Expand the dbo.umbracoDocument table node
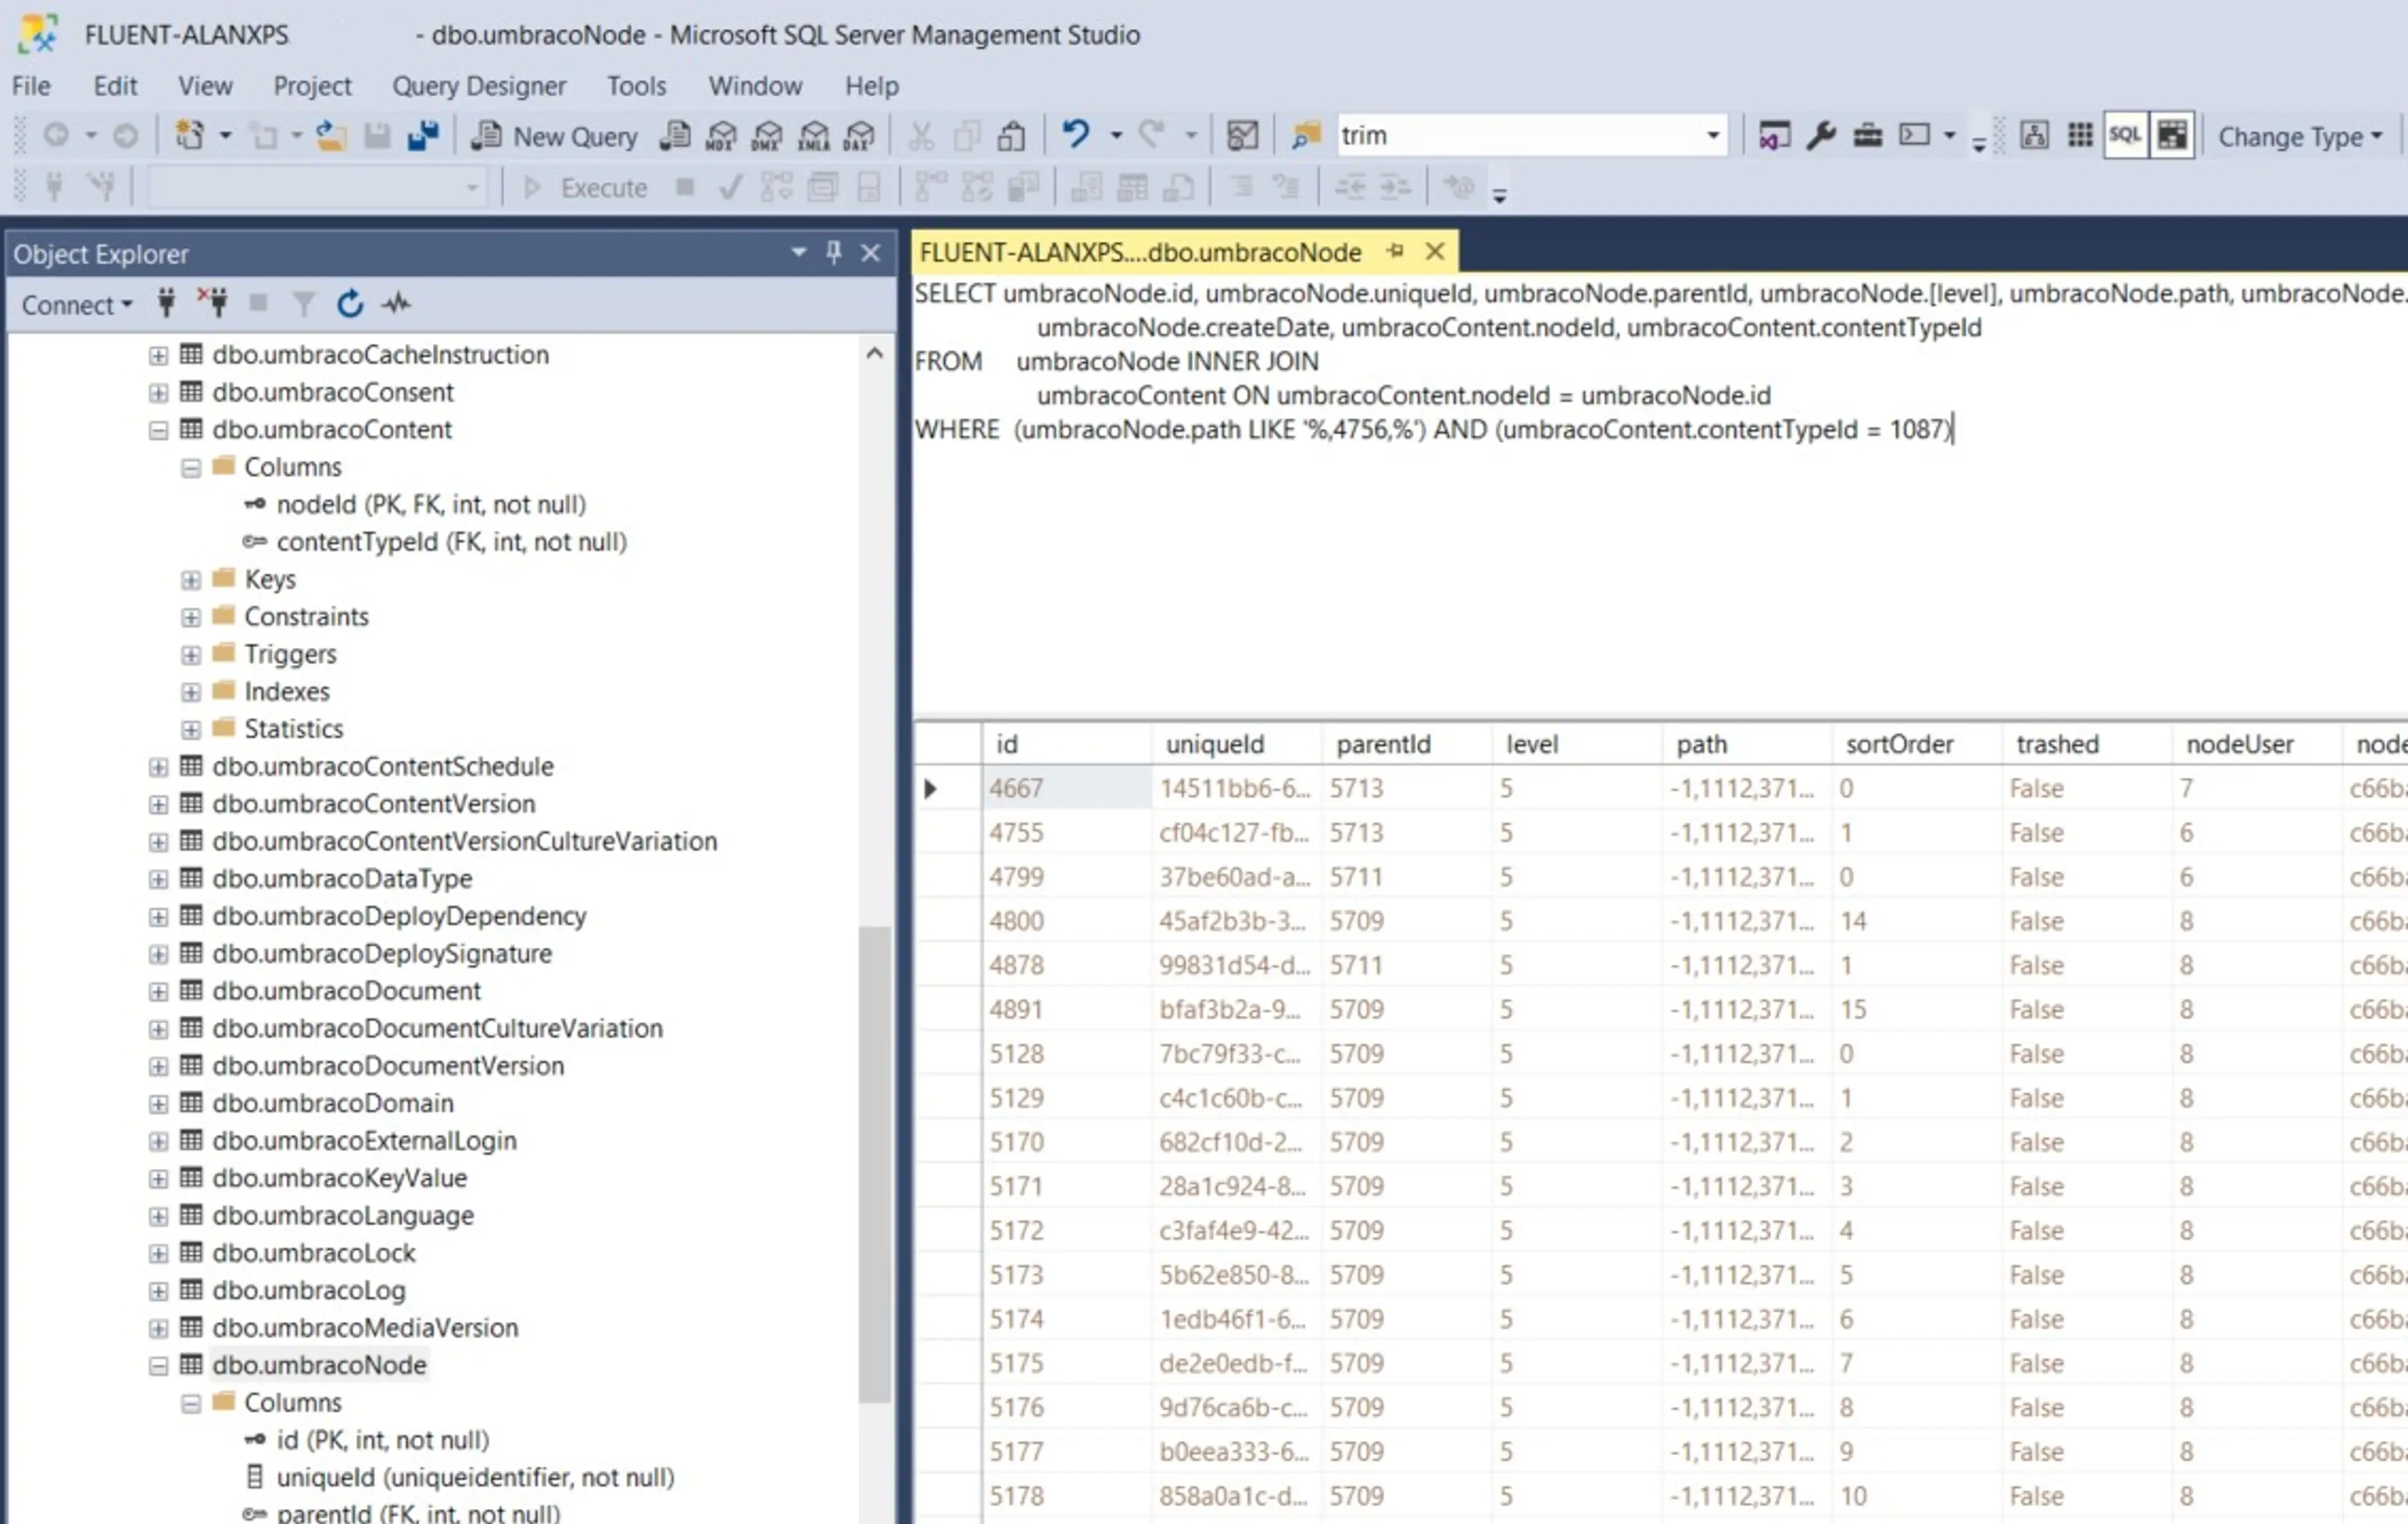The image size is (2408, 1524). (x=158, y=992)
